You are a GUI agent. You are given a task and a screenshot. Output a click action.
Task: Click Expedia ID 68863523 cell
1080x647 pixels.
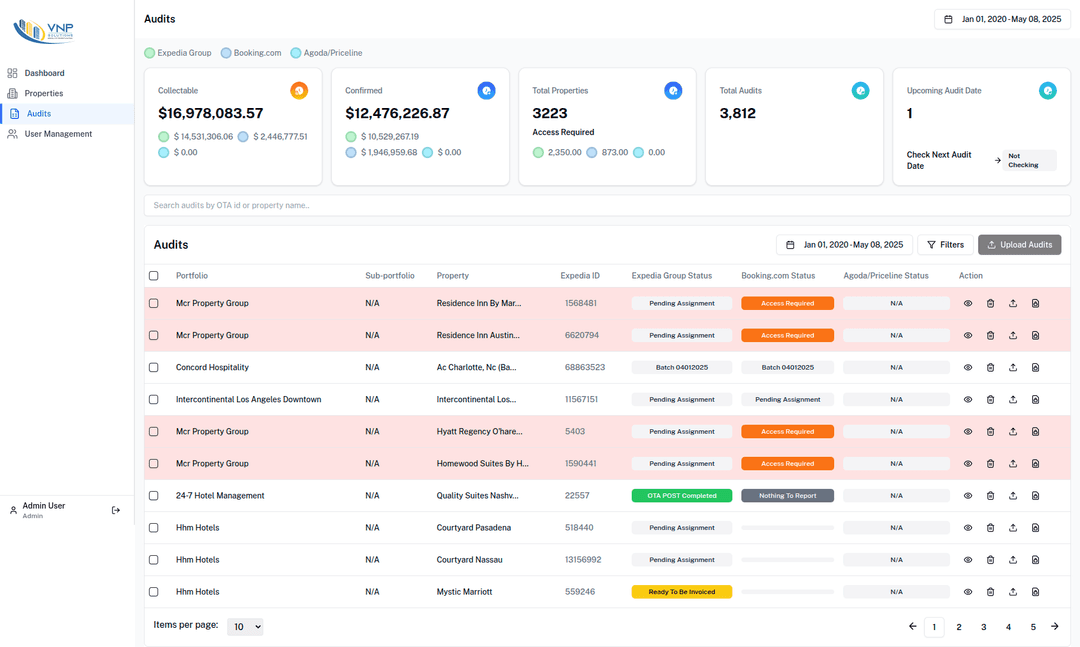pos(585,367)
